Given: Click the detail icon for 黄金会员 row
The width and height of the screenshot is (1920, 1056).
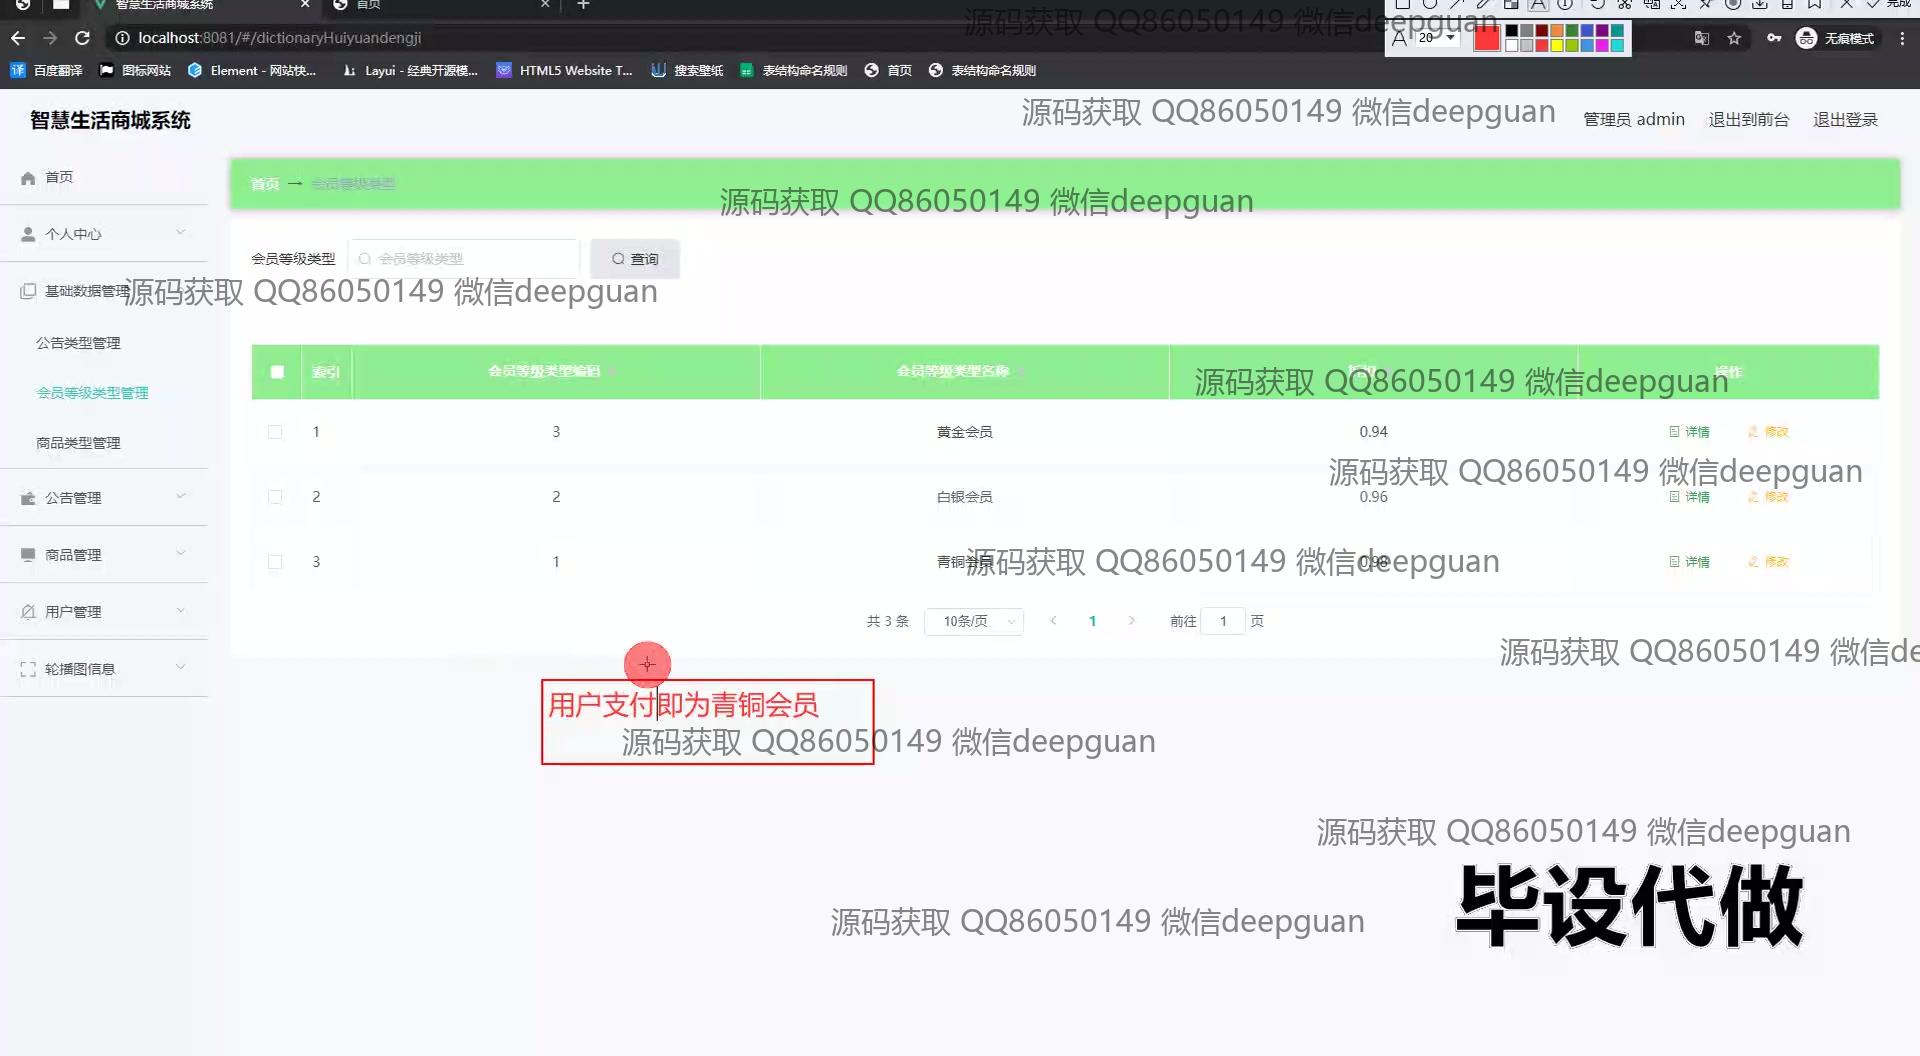Looking at the screenshot, I should (x=1675, y=432).
